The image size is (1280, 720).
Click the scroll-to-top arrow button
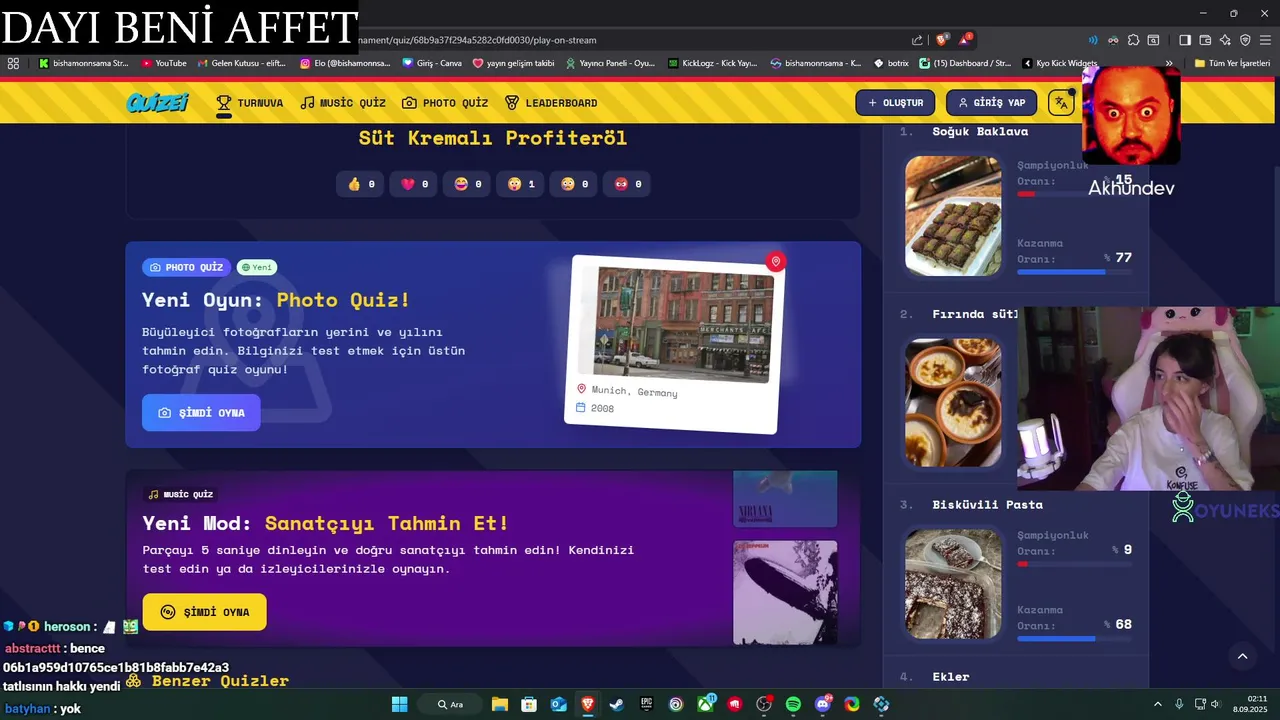click(x=1242, y=656)
